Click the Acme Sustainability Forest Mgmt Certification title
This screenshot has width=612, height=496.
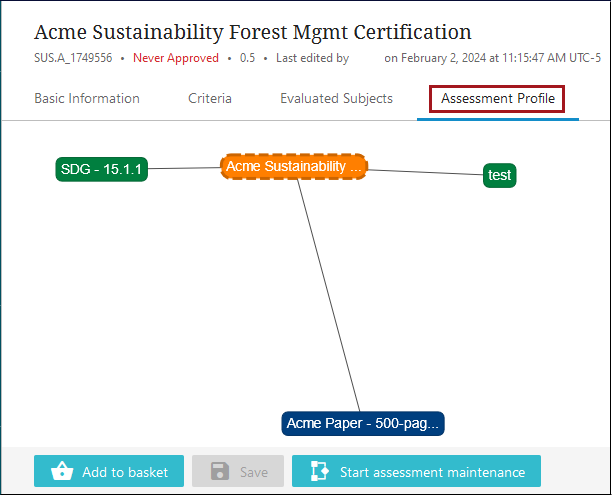pyautogui.click(x=253, y=32)
